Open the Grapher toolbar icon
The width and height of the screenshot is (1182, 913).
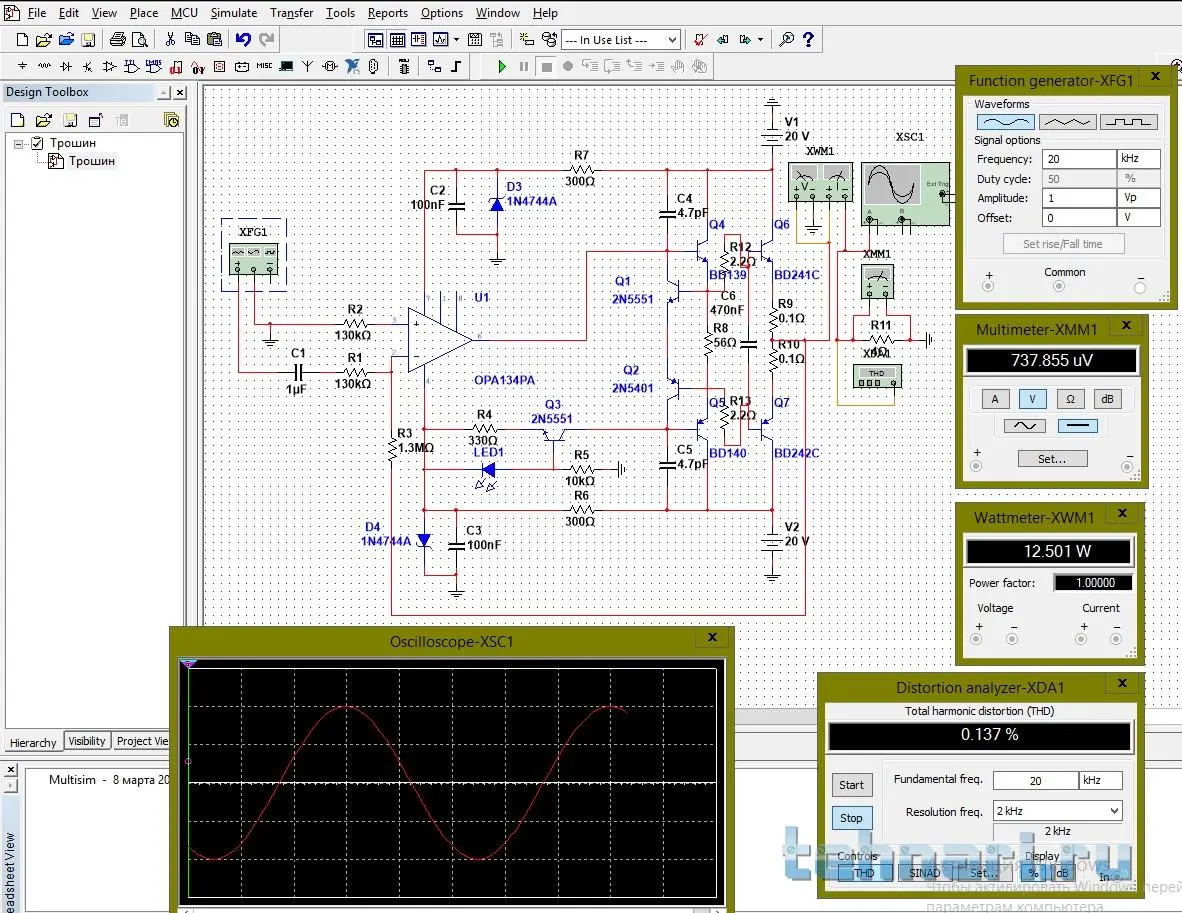[441, 40]
